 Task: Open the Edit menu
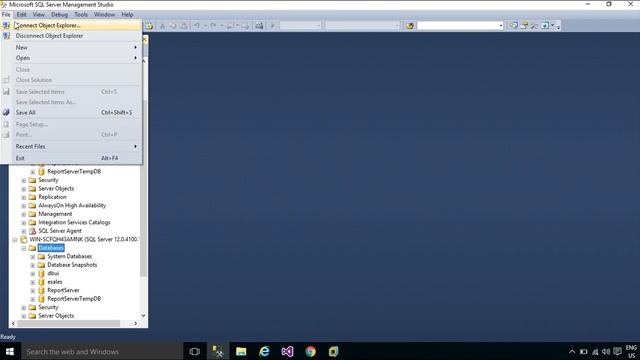click(21, 14)
